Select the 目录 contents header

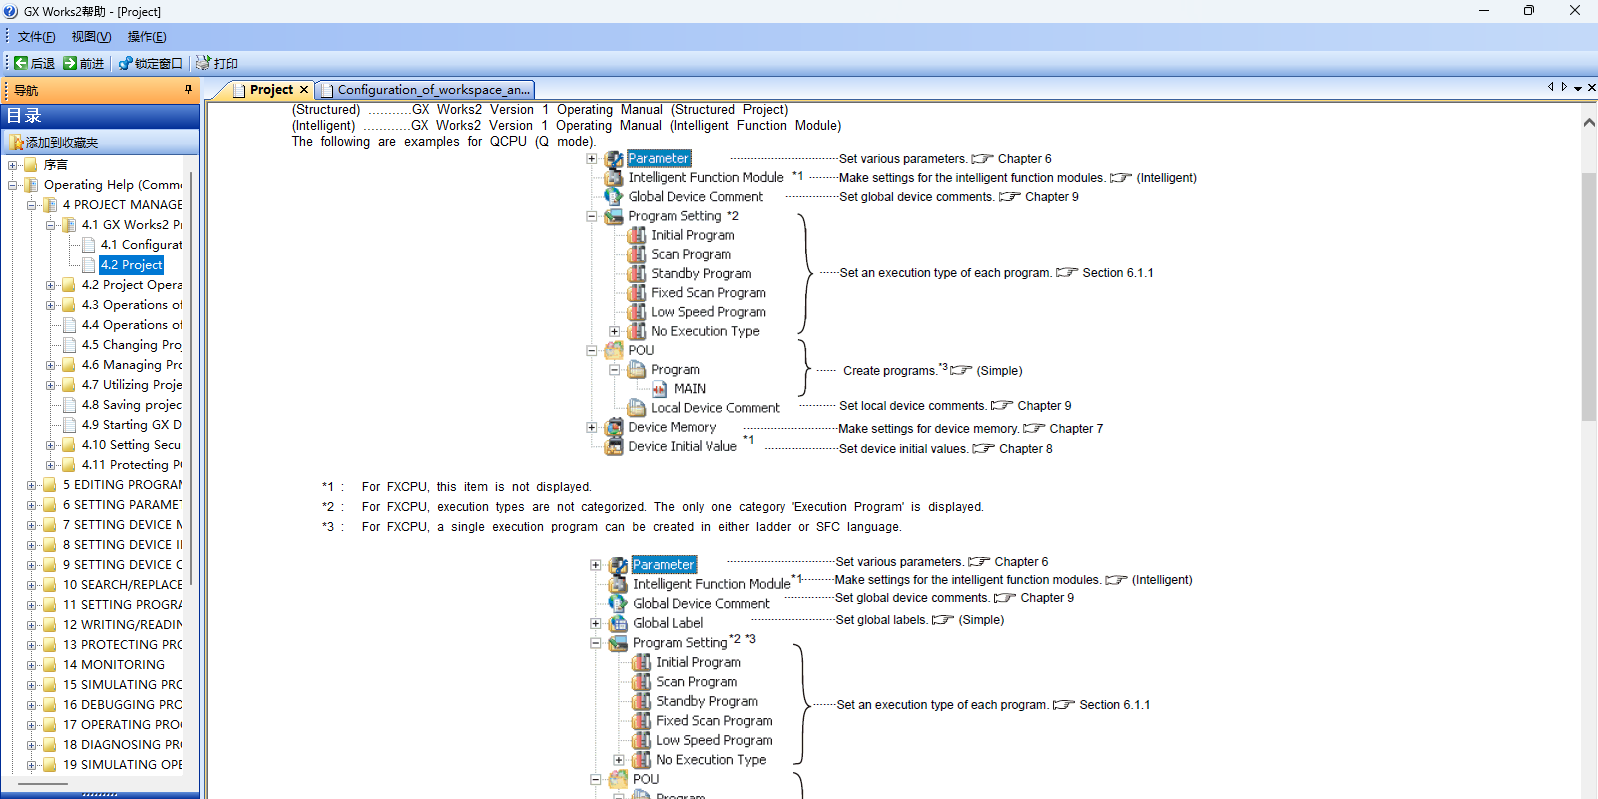pos(100,116)
